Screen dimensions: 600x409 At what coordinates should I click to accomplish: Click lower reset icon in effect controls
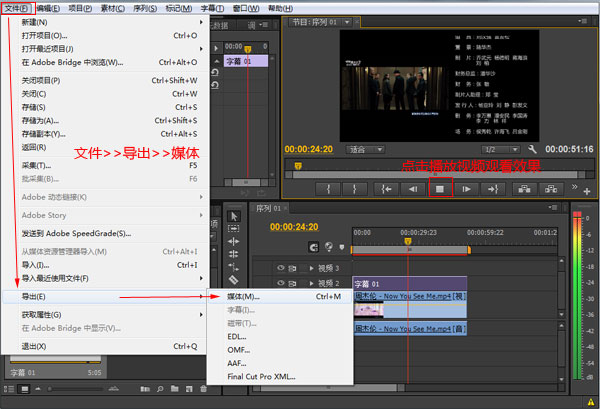tap(215, 85)
